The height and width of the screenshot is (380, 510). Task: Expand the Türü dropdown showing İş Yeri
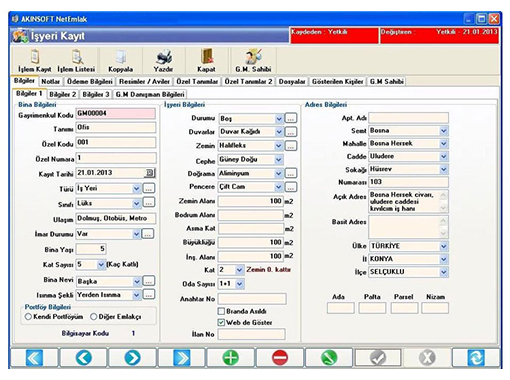coord(136,188)
